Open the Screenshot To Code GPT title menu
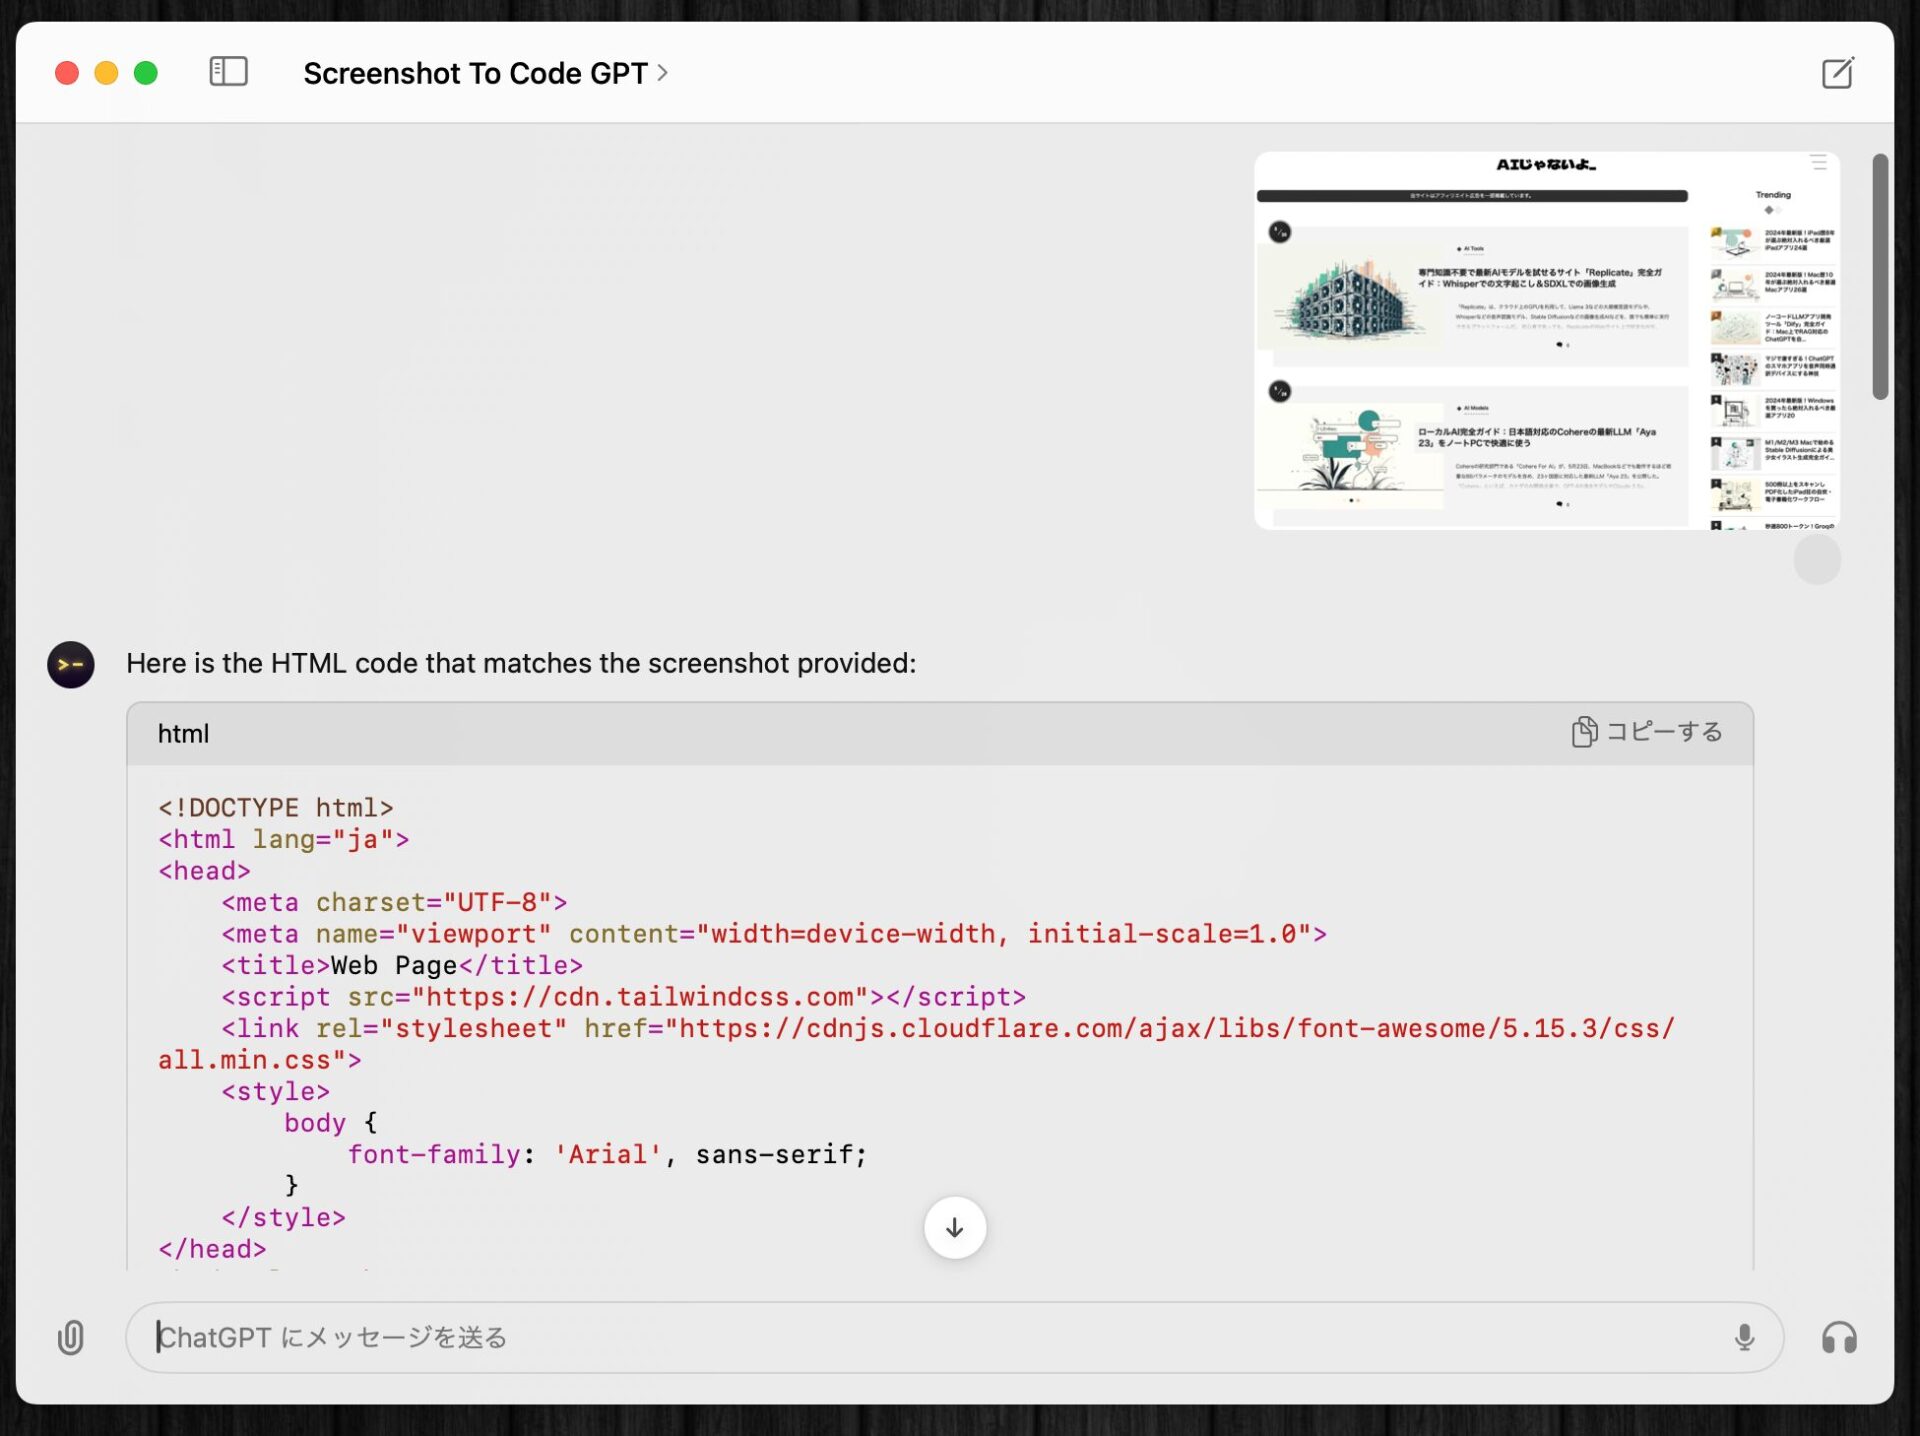The width and height of the screenshot is (1920, 1436). [x=475, y=73]
